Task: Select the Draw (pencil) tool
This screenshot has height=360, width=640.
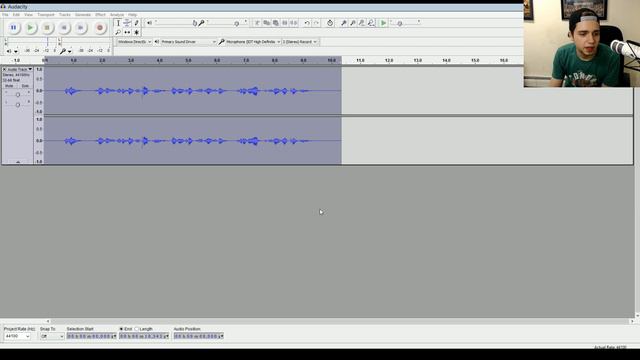Action: tap(136, 23)
